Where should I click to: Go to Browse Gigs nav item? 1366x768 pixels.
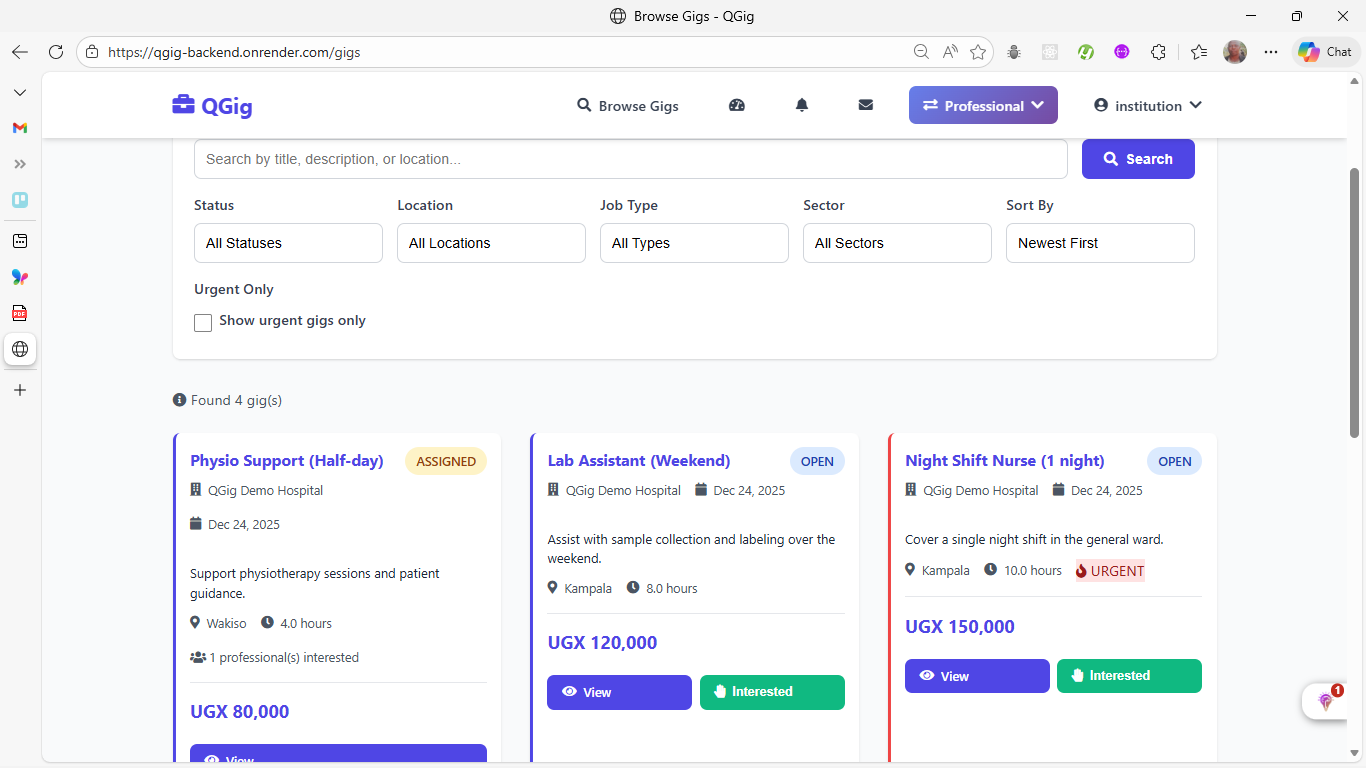coord(628,106)
